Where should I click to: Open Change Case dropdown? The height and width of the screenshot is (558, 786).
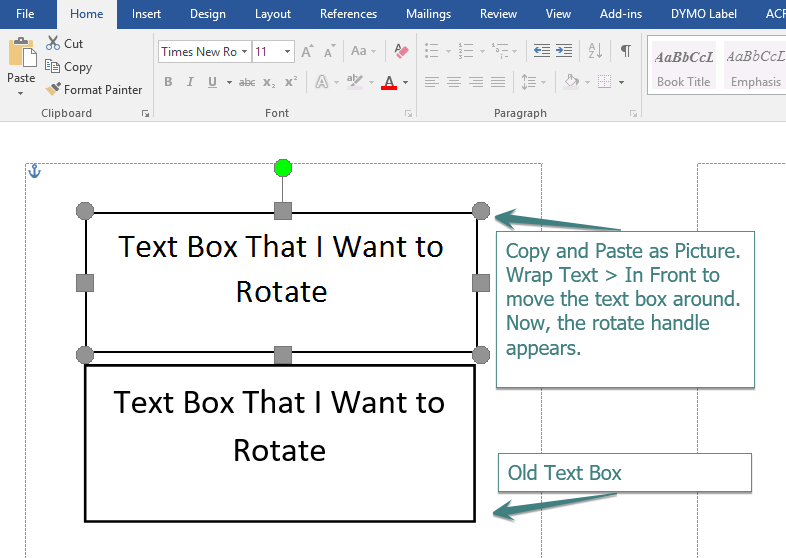[363, 51]
